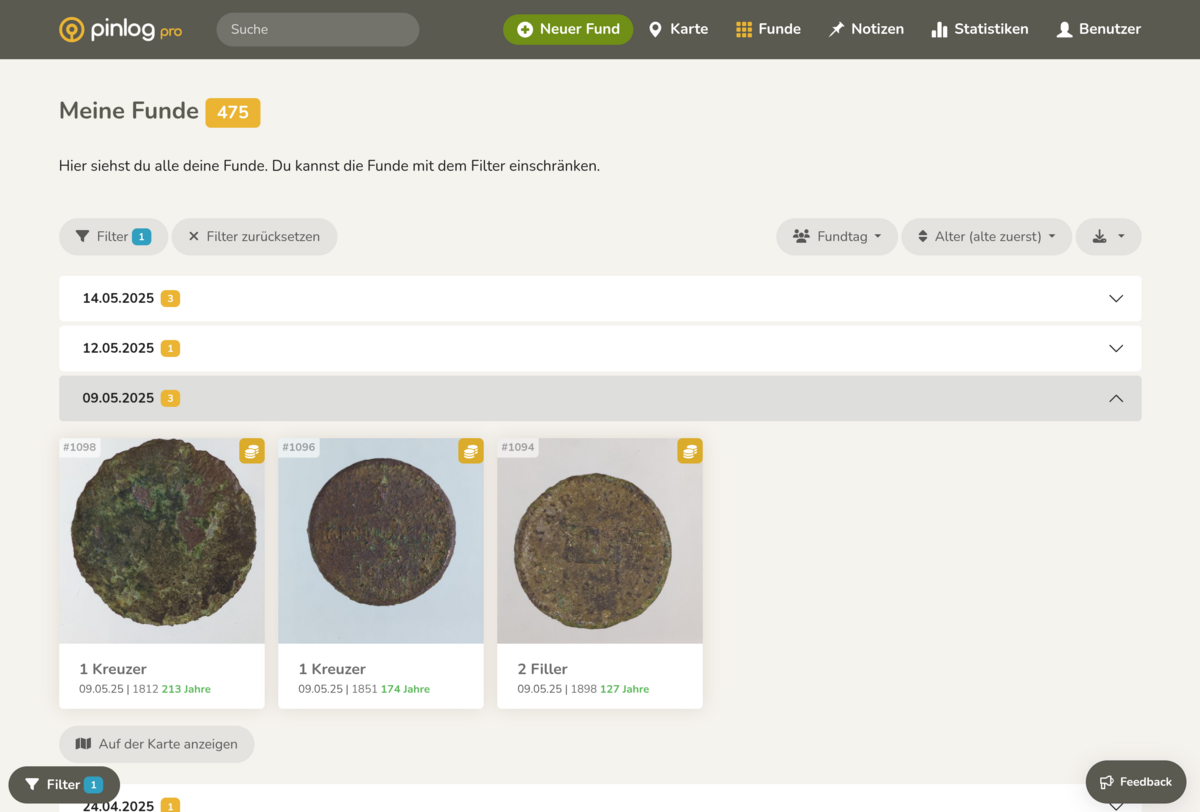Click the #1094 id label
The width and height of the screenshot is (1200, 812).
coord(518,447)
